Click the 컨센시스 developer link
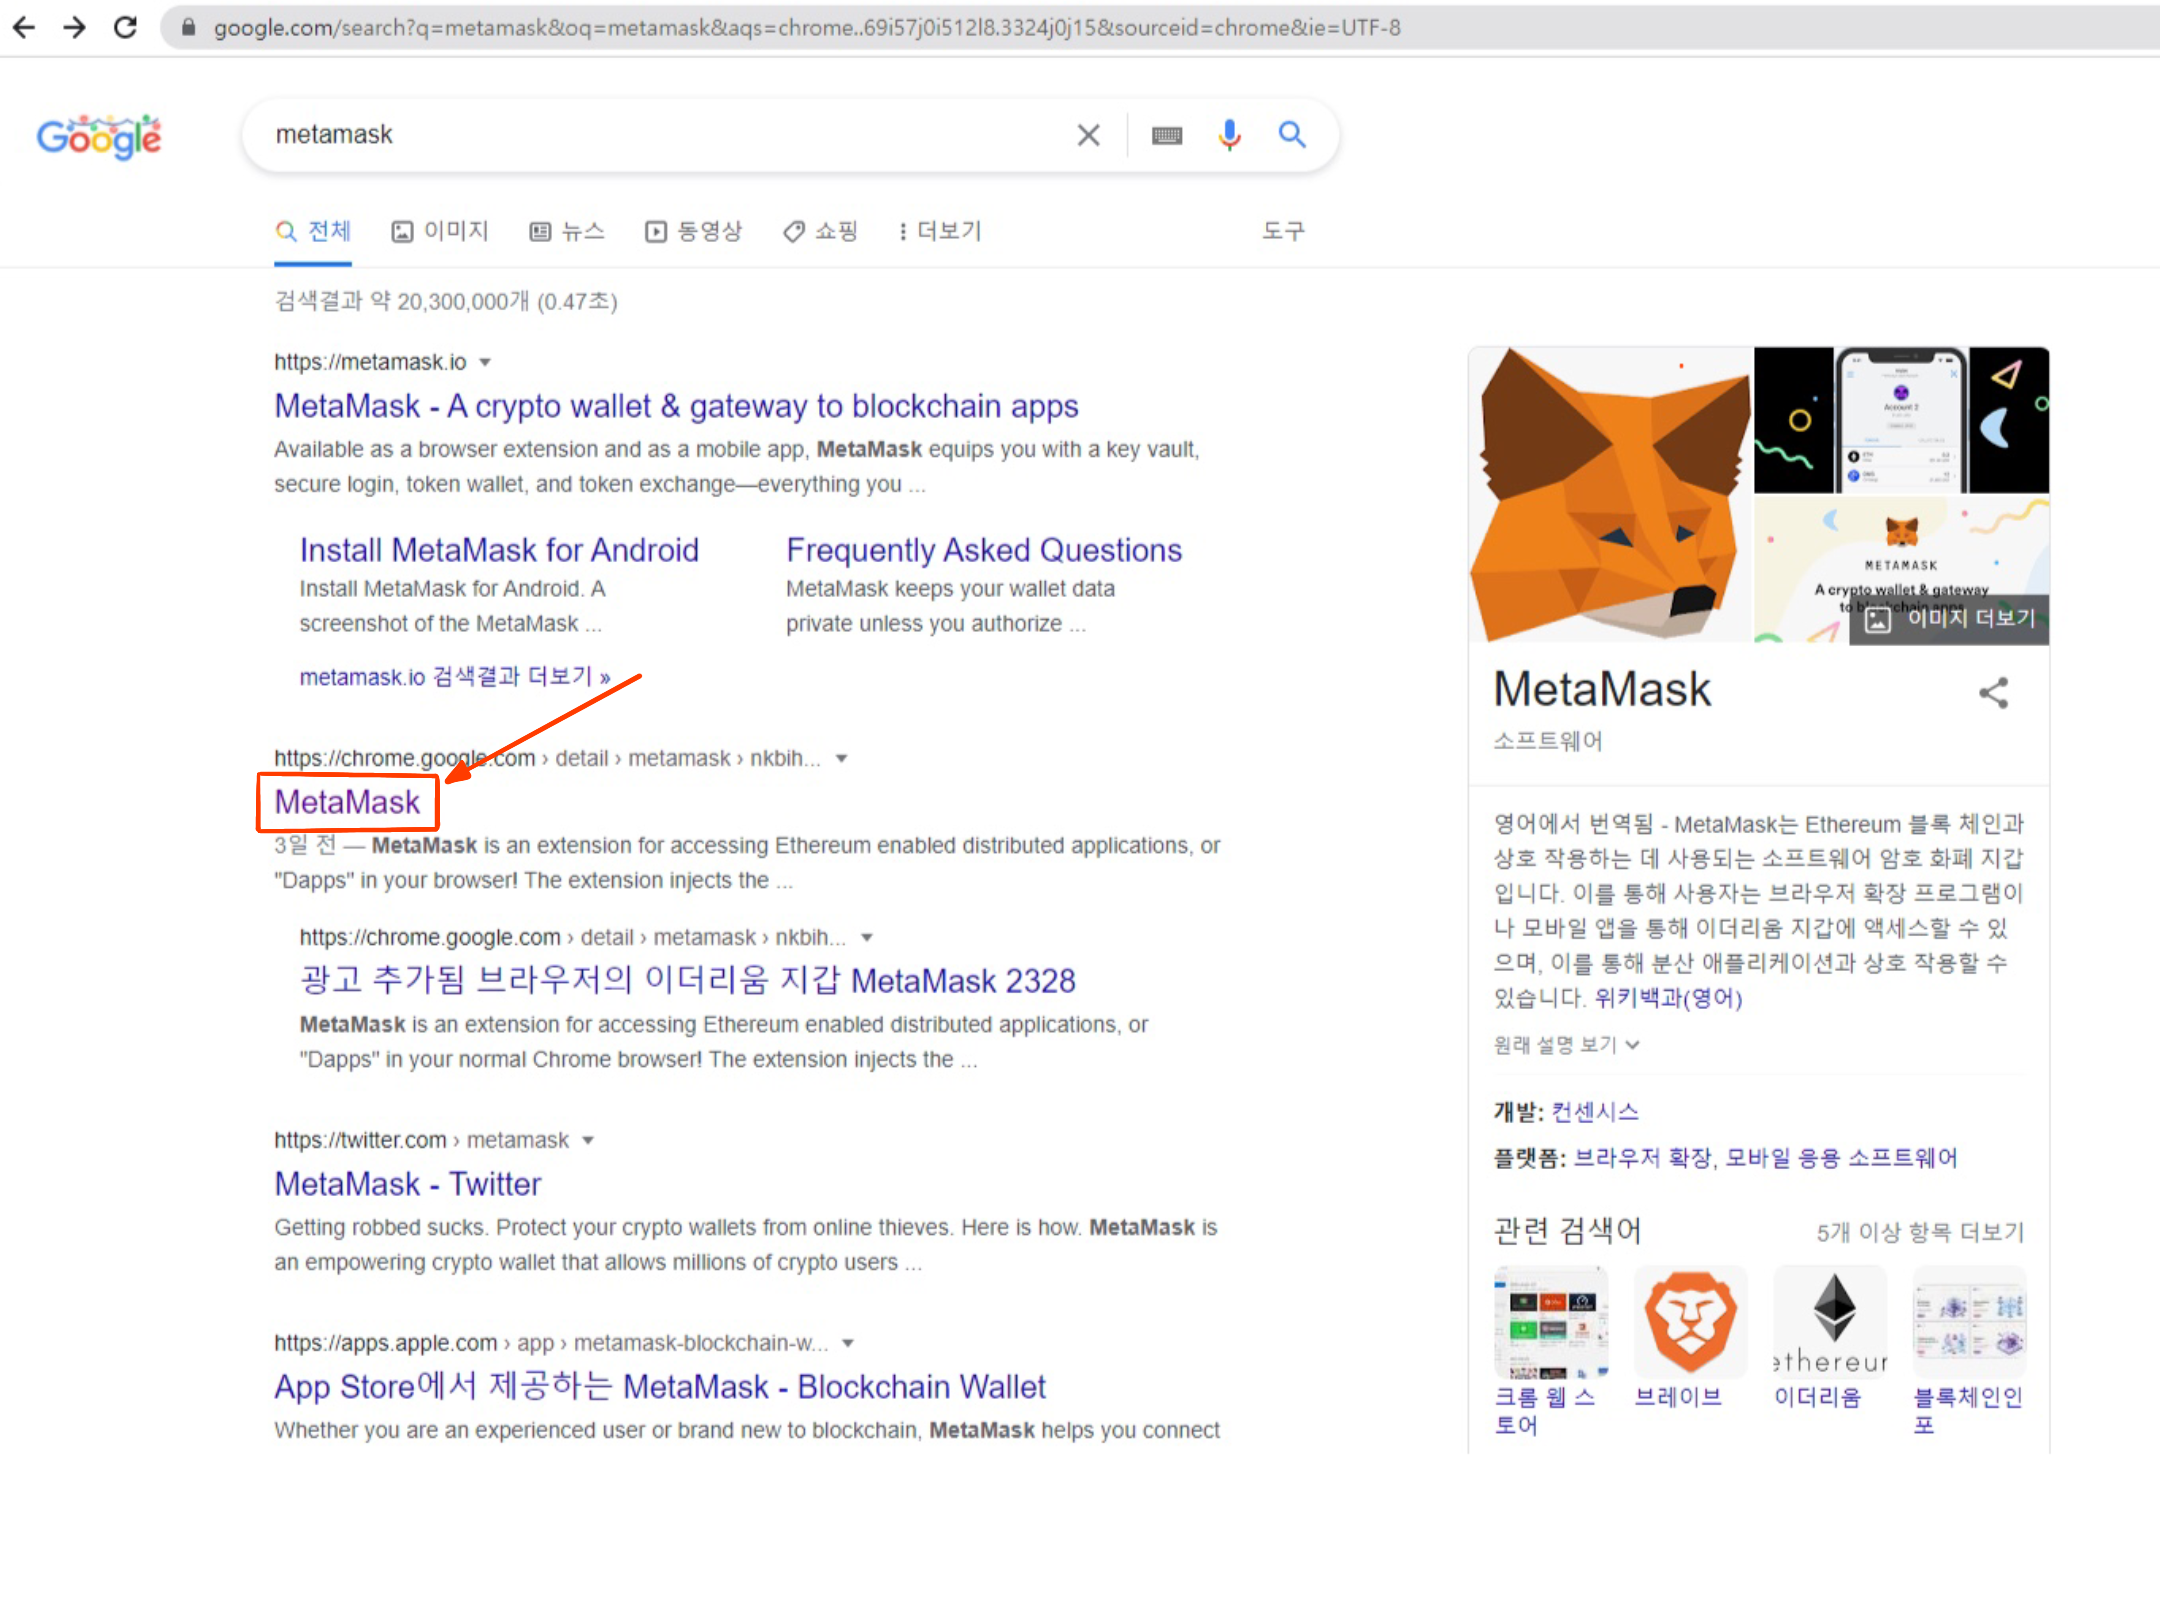This screenshot has height=1620, width=2160. point(1595,1112)
